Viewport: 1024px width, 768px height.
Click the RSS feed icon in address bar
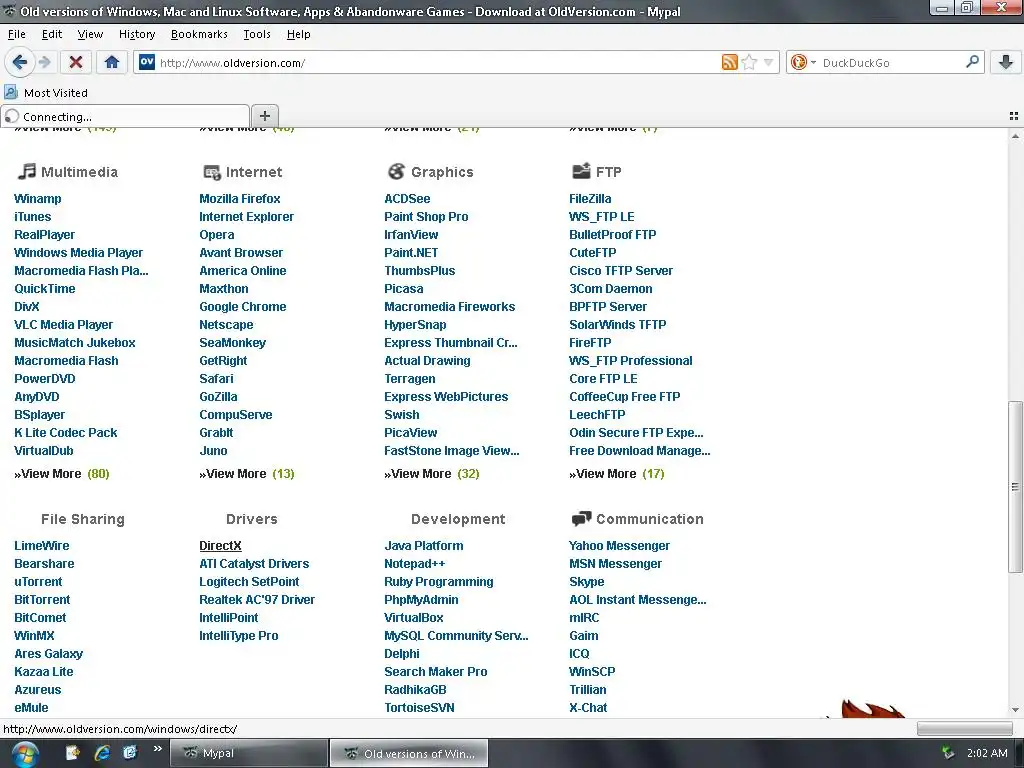tap(729, 62)
